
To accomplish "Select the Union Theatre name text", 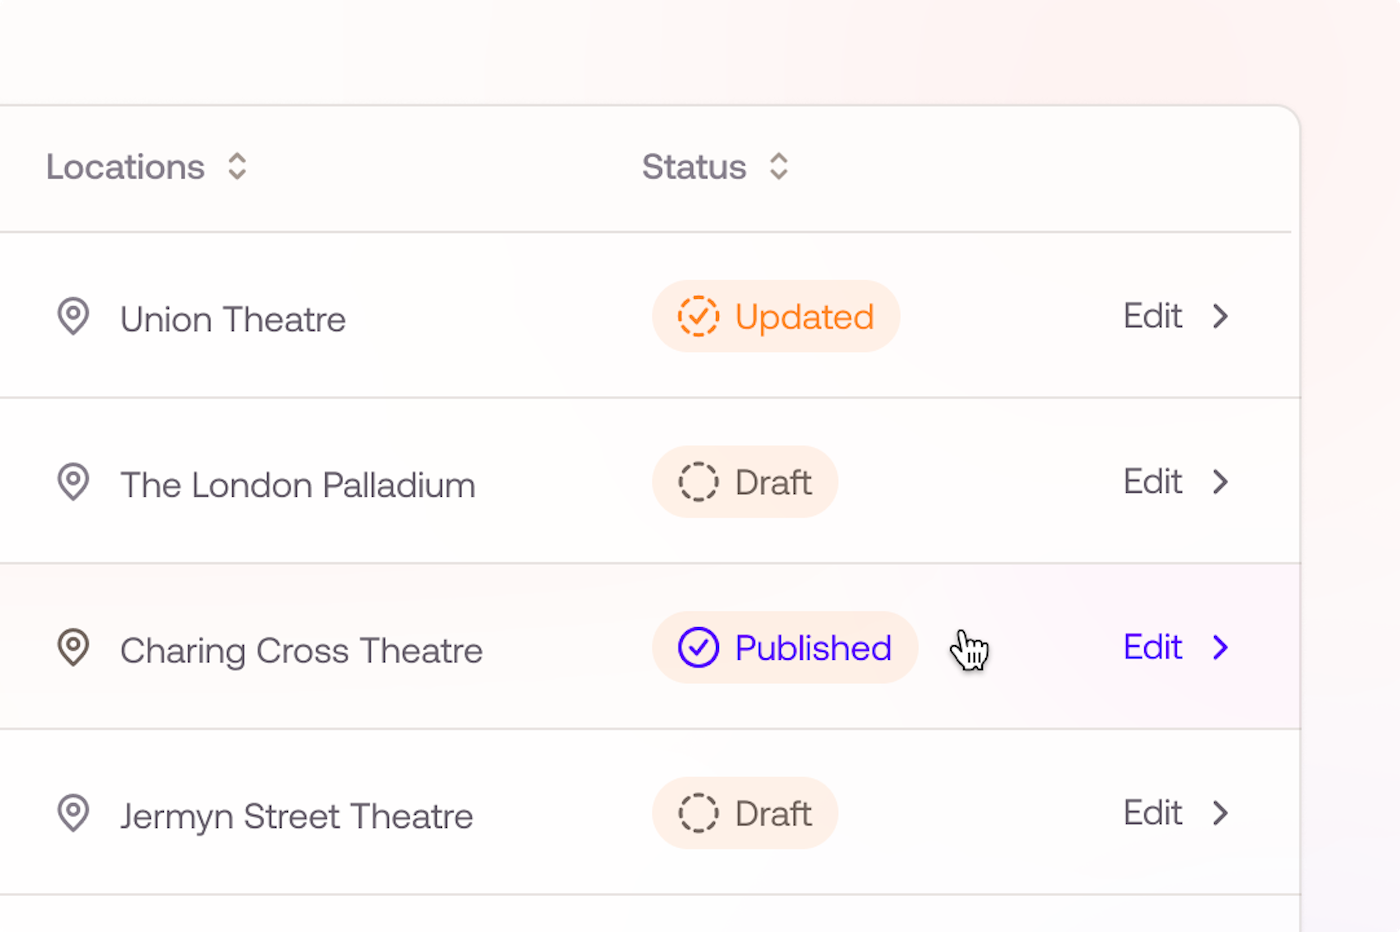I will (233, 320).
